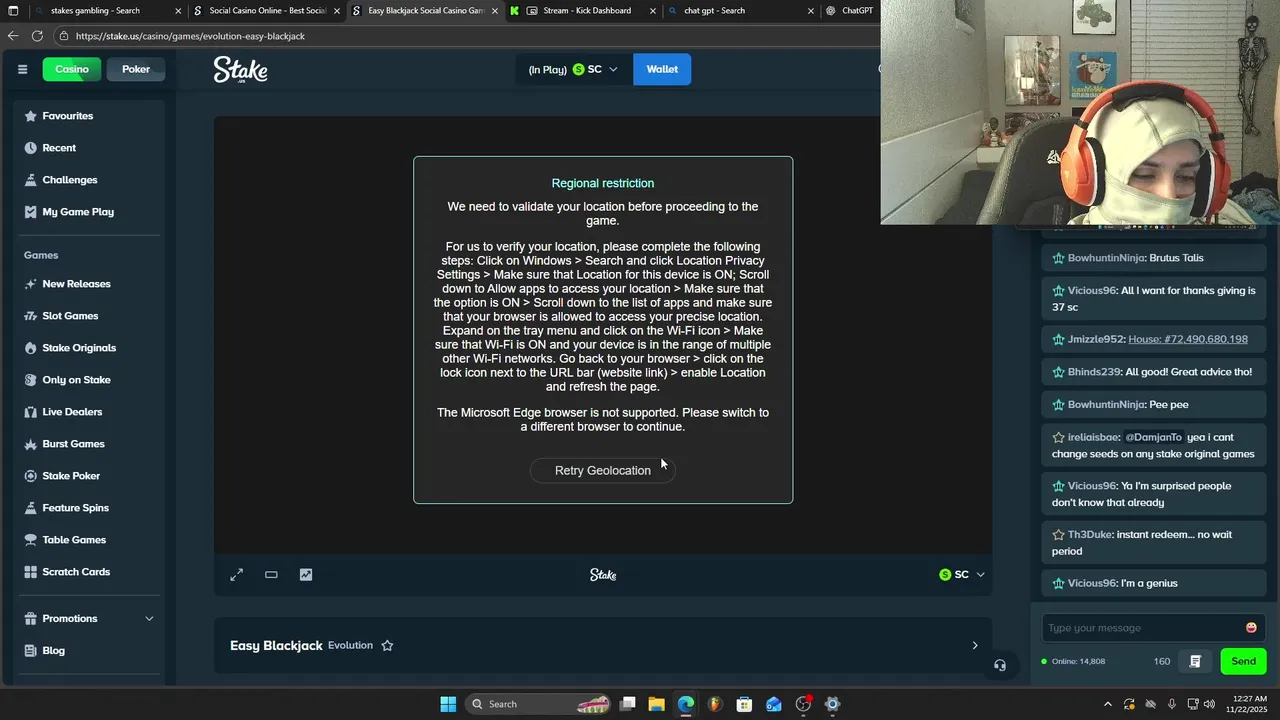
Task: Click Retry Geolocation button
Action: click(x=603, y=471)
